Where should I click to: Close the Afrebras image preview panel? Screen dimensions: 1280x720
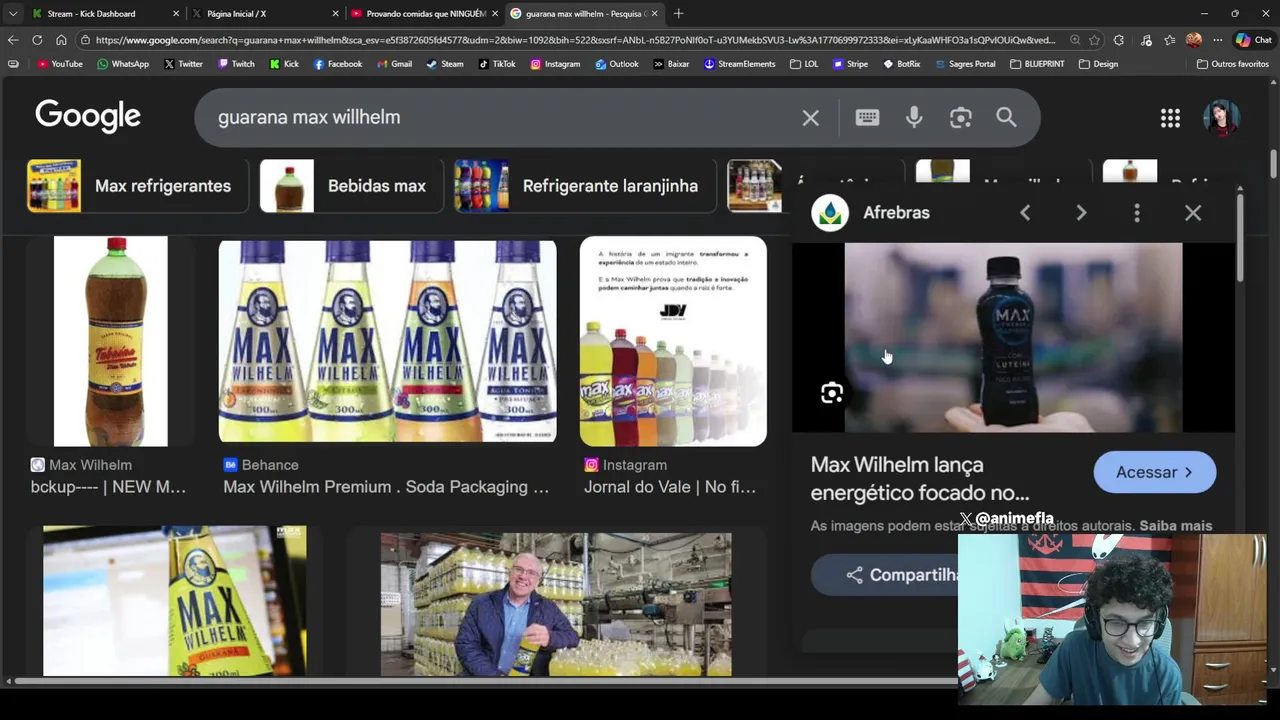pyautogui.click(x=1193, y=213)
